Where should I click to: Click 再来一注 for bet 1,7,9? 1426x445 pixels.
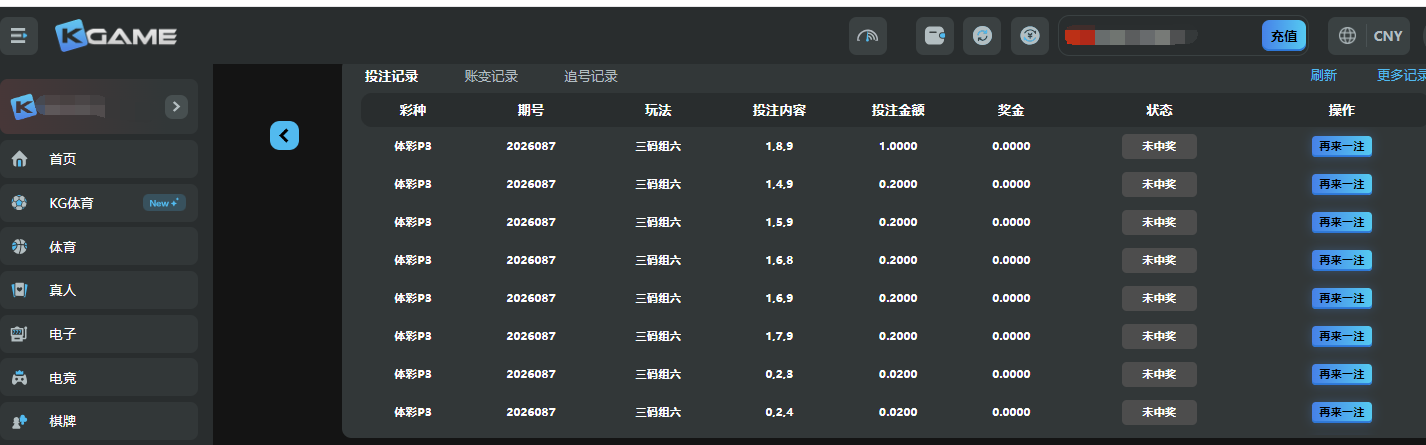coord(1341,336)
